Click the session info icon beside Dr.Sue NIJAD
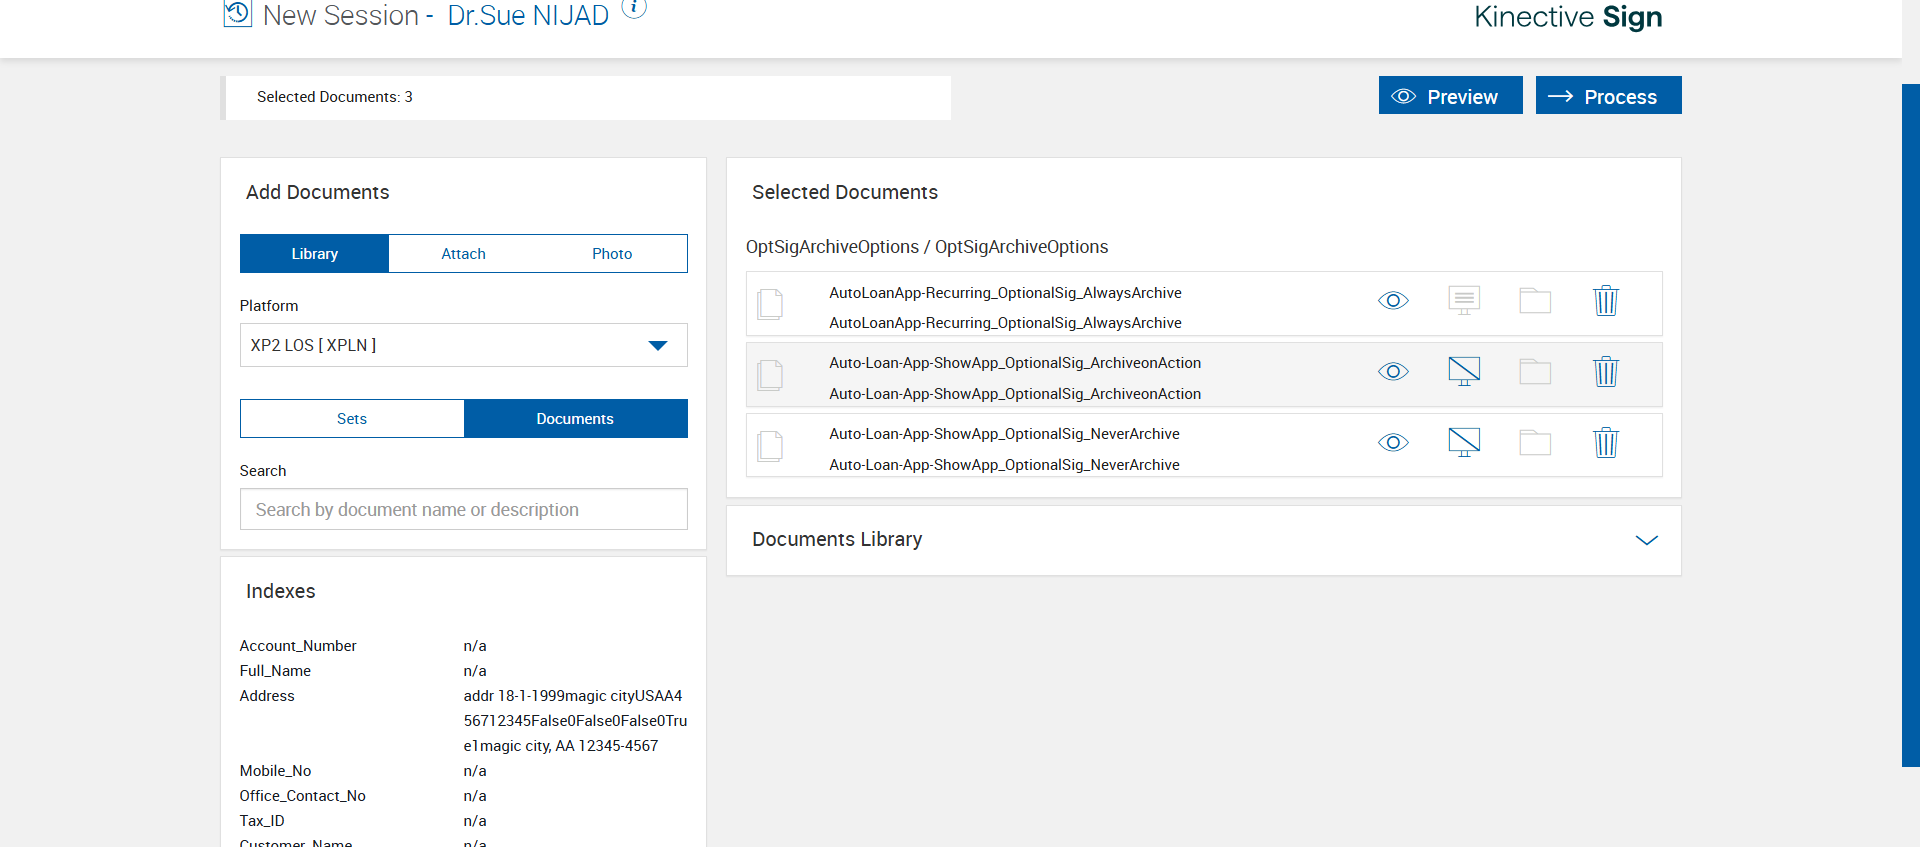The image size is (1920, 847). click(x=634, y=8)
